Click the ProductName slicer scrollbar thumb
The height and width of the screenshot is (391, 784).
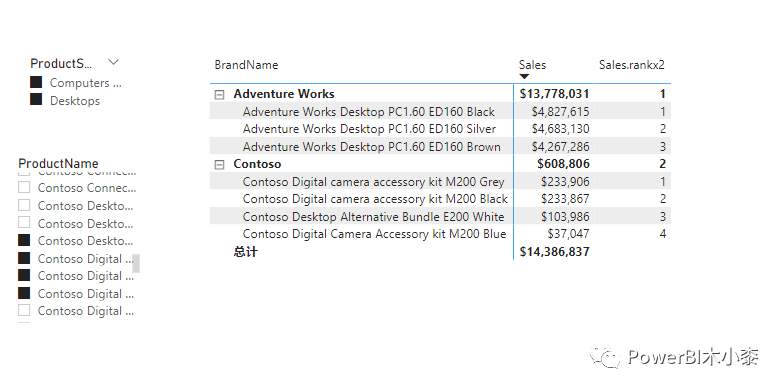[136, 263]
